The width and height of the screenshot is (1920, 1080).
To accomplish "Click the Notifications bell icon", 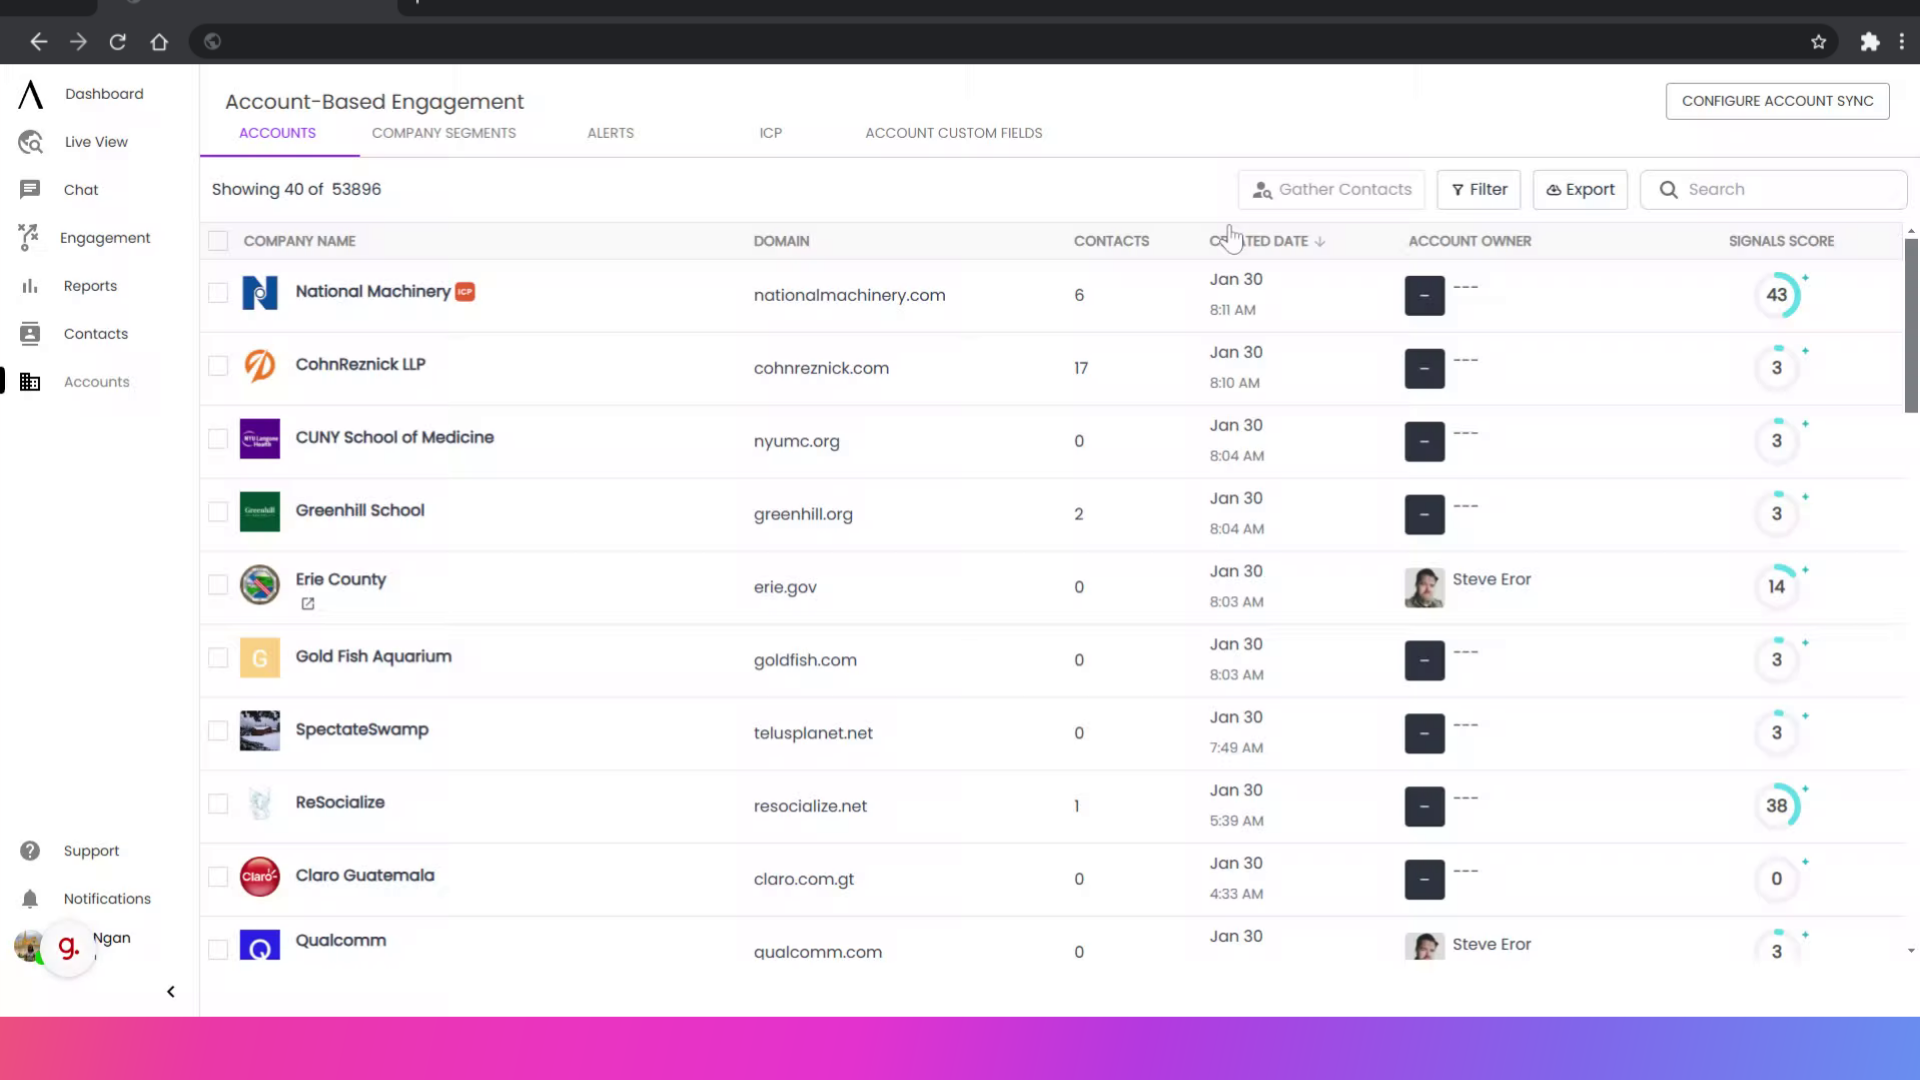I will 30,898.
